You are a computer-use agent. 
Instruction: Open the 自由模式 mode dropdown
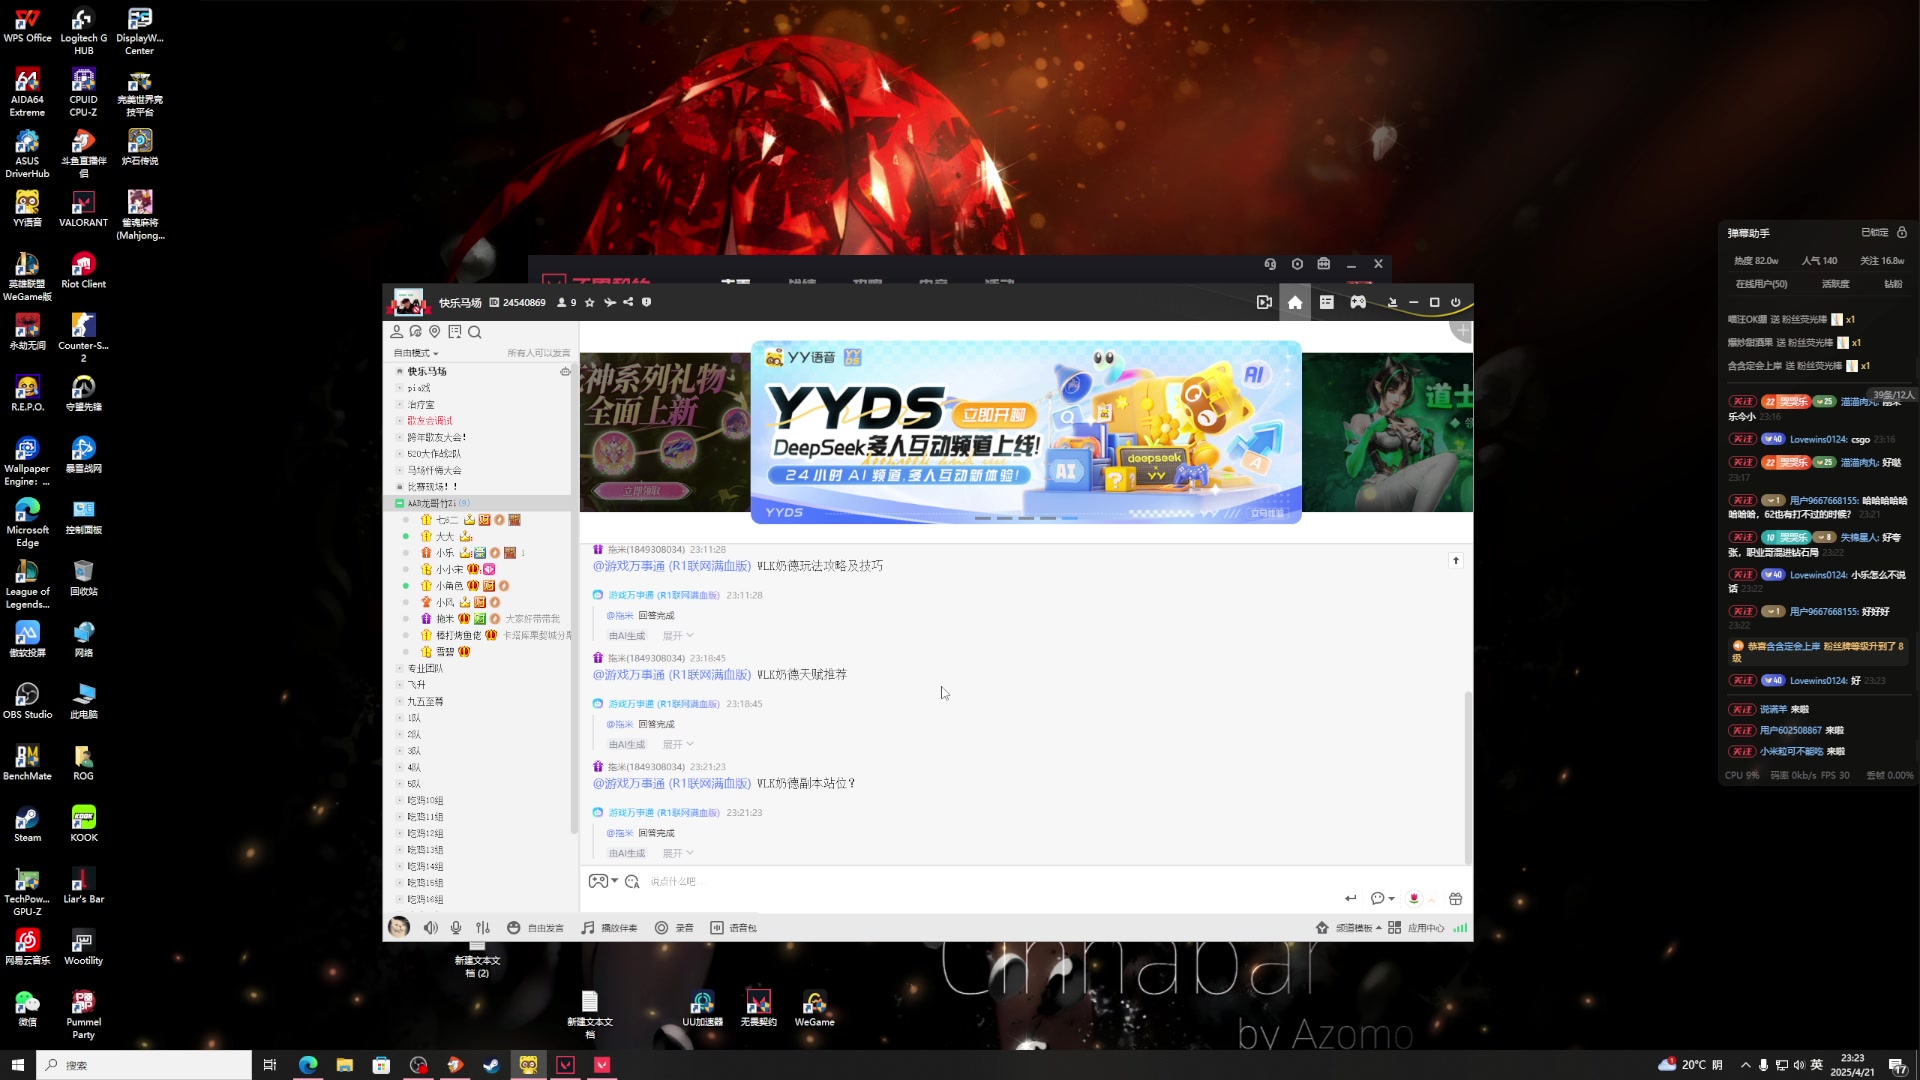click(x=416, y=353)
